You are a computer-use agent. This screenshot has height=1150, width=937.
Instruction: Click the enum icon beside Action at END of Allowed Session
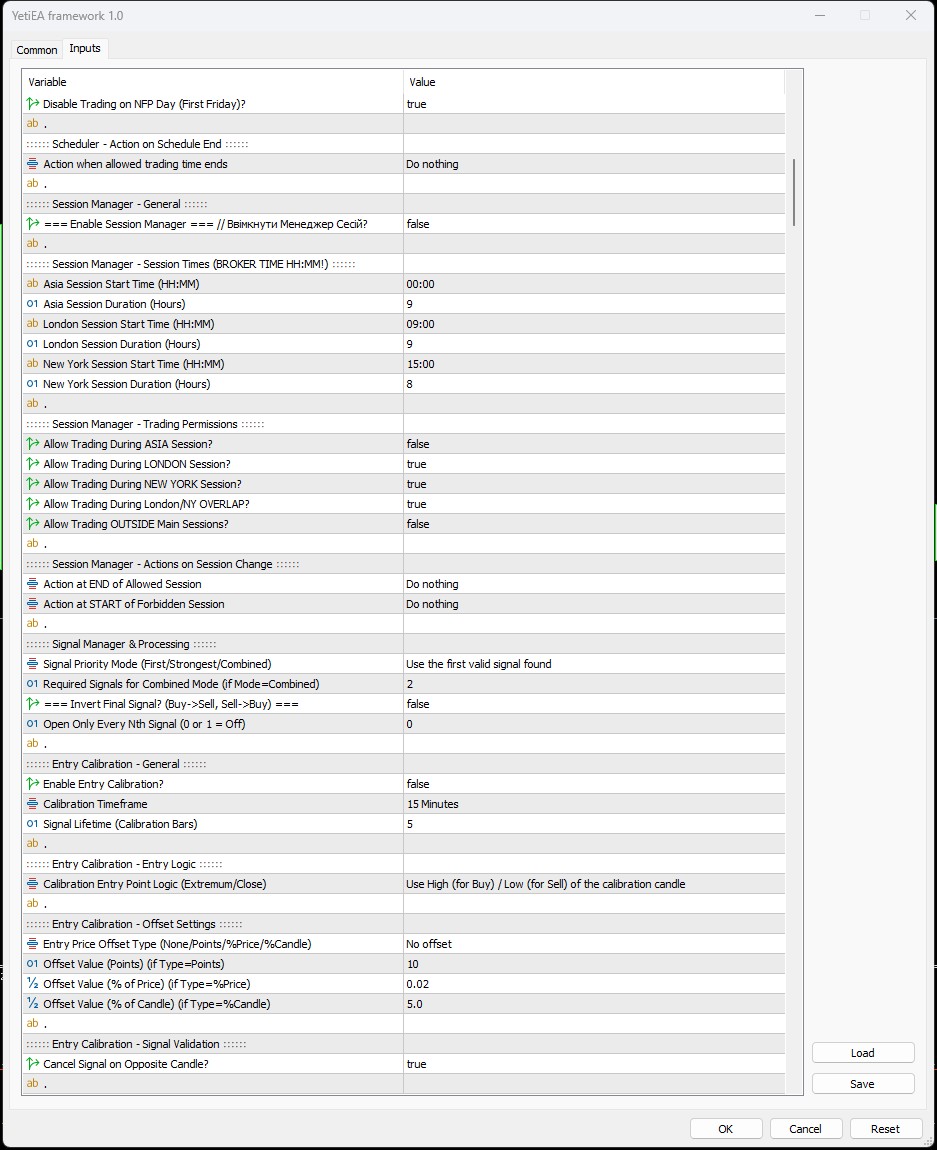pyautogui.click(x=32, y=584)
